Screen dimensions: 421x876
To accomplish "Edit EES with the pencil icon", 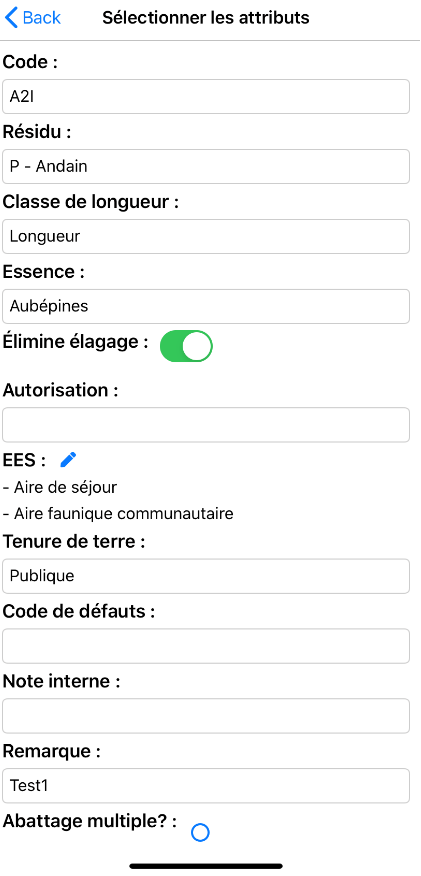I will pyautogui.click(x=68, y=460).
